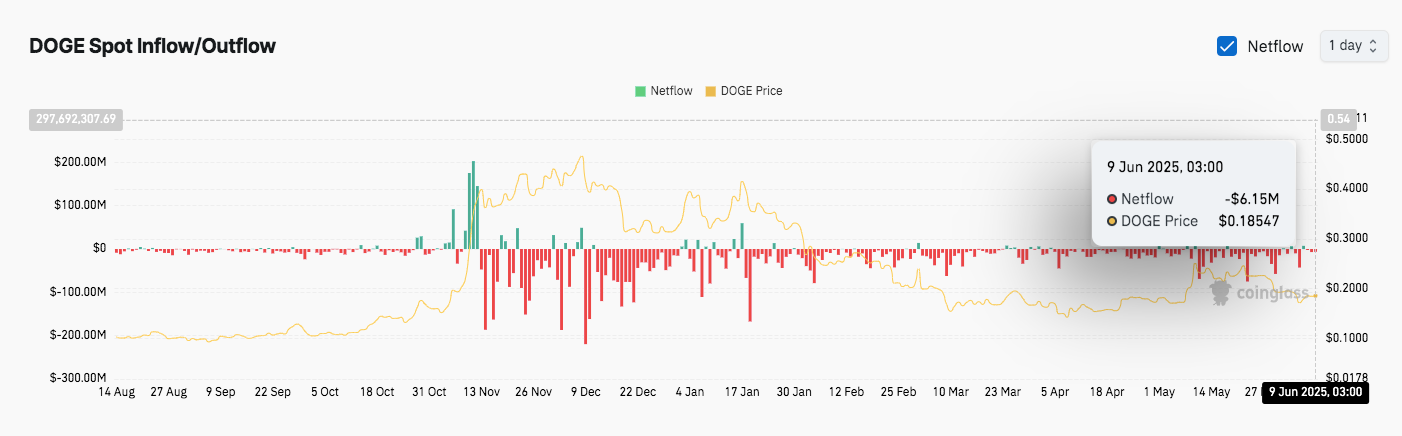Image resolution: width=1402 pixels, height=436 pixels.
Task: Click the yellow DOGE Price tooltip dot
Action: [x=1112, y=221]
